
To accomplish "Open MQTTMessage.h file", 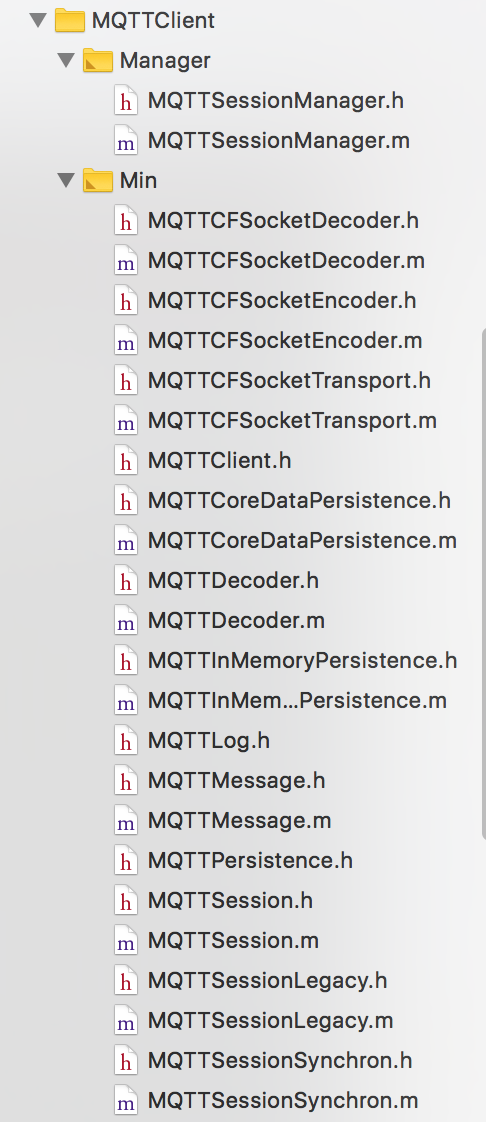I will 236,781.
